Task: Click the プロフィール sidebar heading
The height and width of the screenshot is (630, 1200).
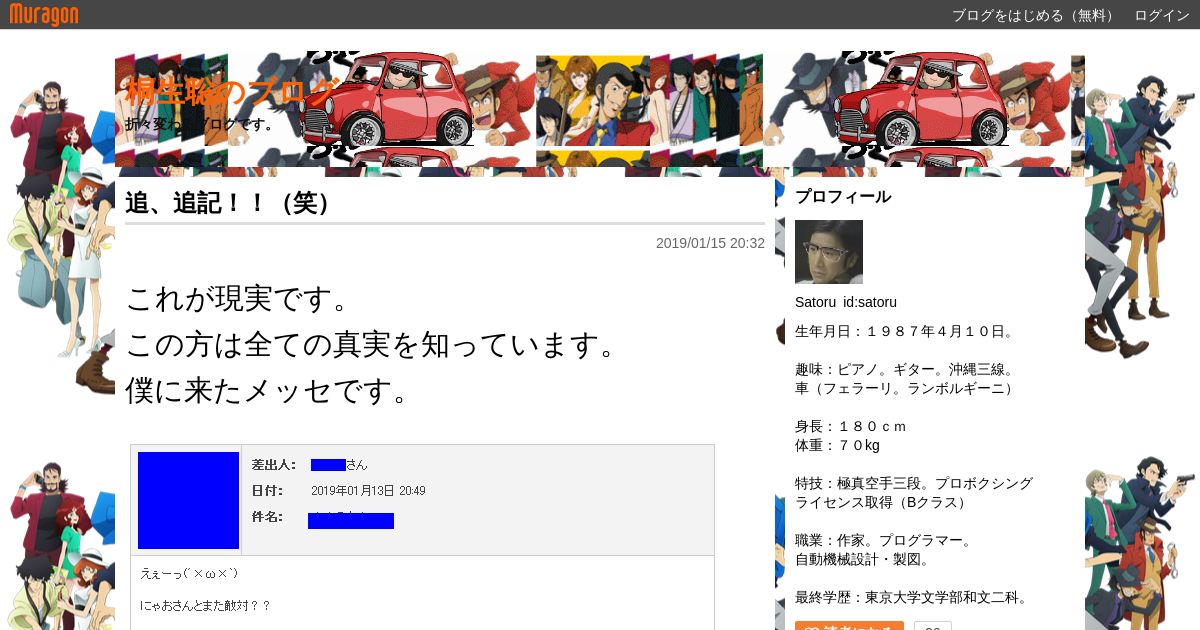Action: pos(843,197)
